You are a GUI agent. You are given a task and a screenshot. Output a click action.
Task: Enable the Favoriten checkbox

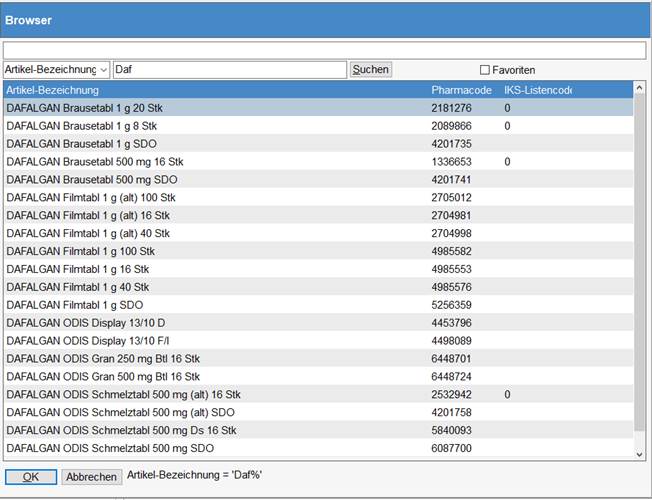[x=485, y=70]
